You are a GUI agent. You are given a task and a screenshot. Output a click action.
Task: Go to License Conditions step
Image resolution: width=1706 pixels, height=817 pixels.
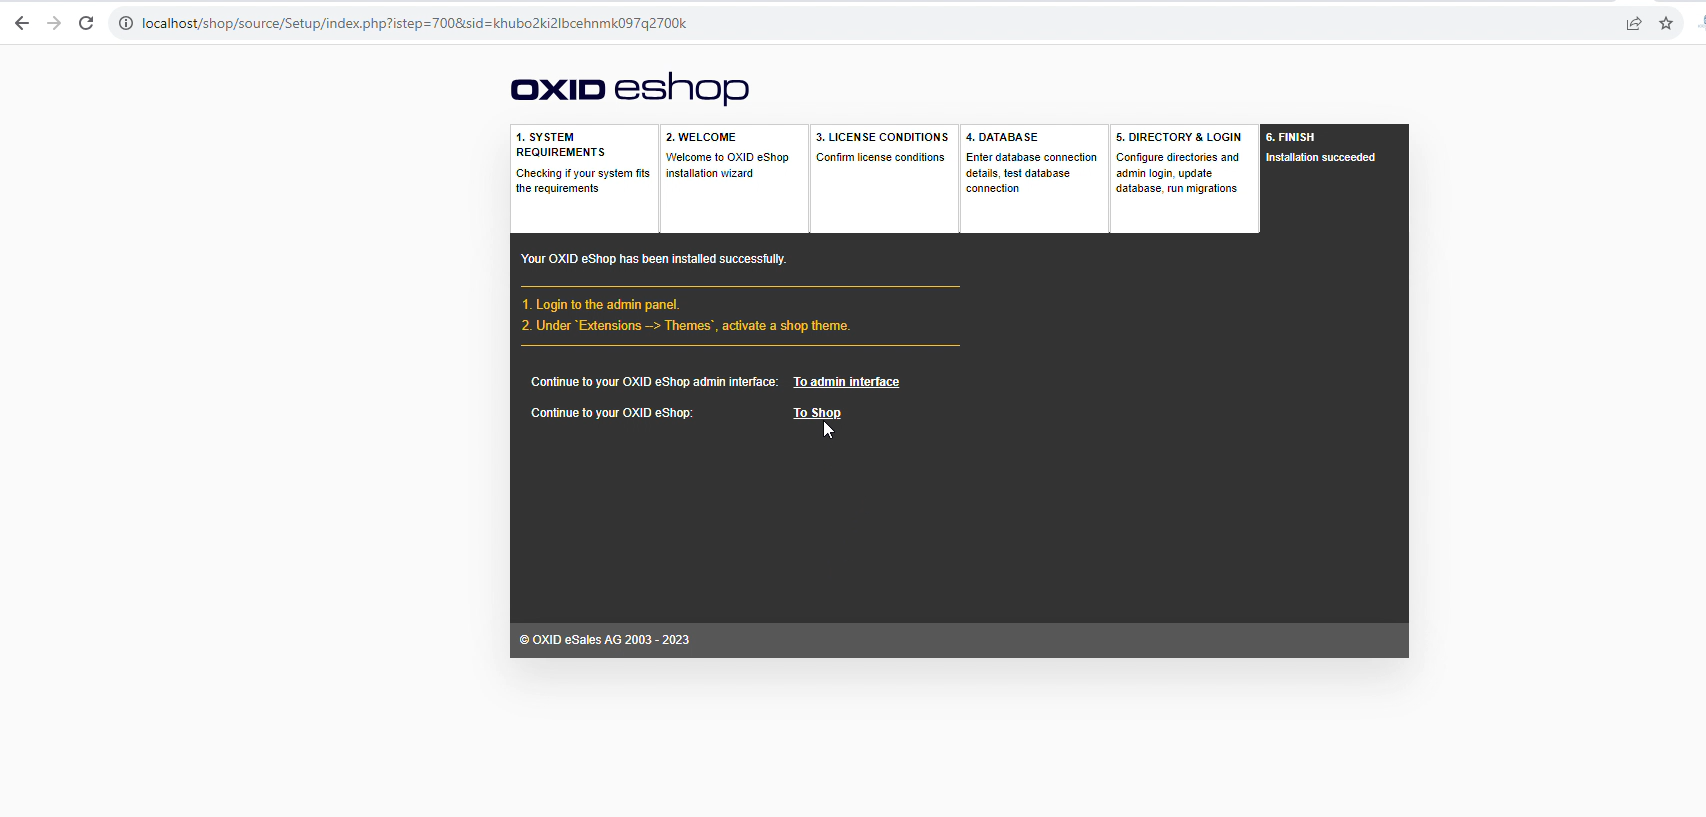[883, 146]
